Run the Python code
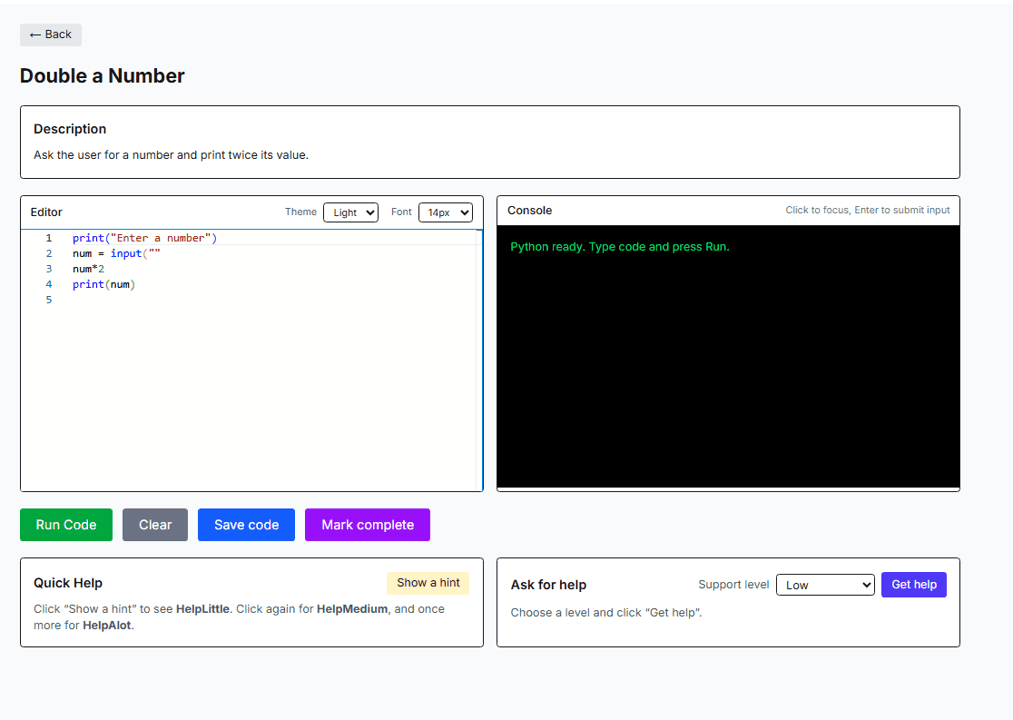The image size is (1013, 720). (66, 524)
